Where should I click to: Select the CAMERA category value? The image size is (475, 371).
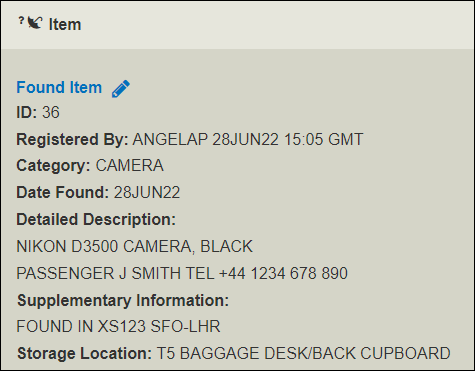point(130,166)
